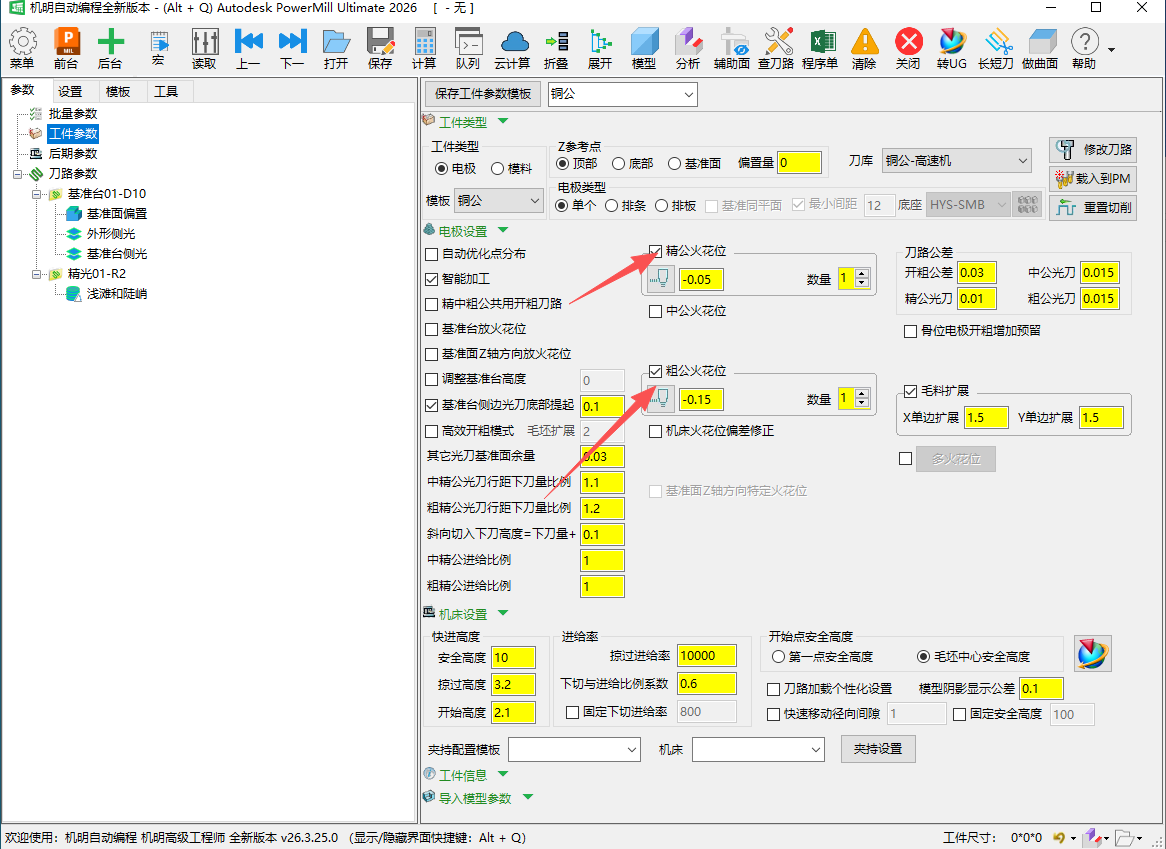Image resolution: width=1166 pixels, height=849 pixels.
Task: Select 批量参数 in the tree
Action: click(73, 114)
